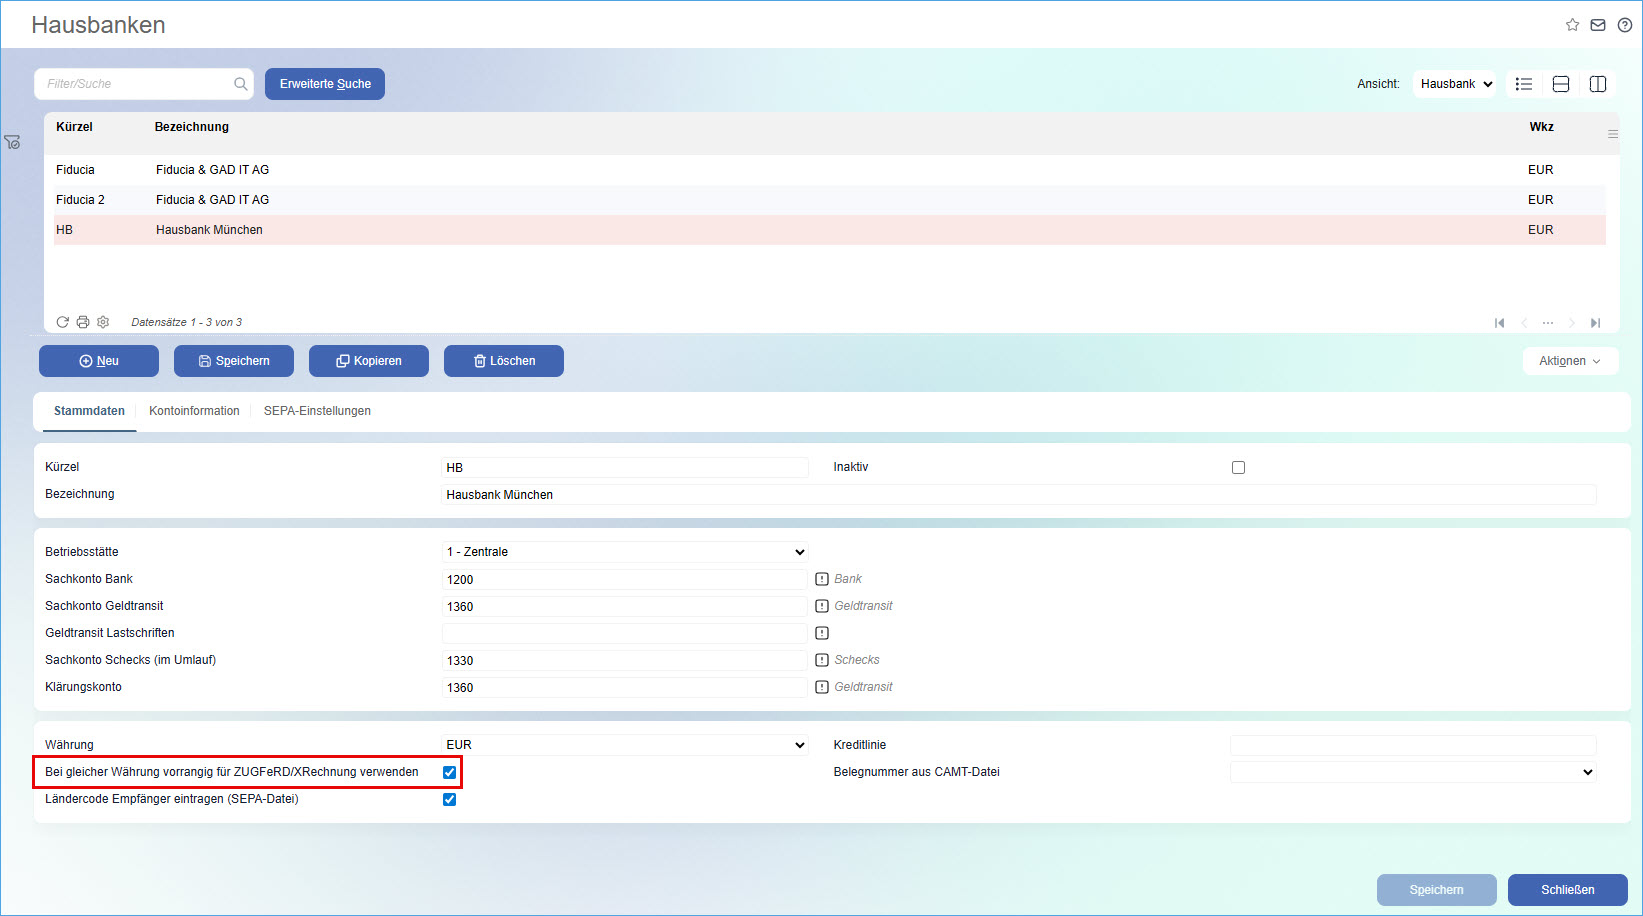Open the mail envelope icon
Image resolution: width=1643 pixels, height=916 pixels.
pyautogui.click(x=1598, y=25)
